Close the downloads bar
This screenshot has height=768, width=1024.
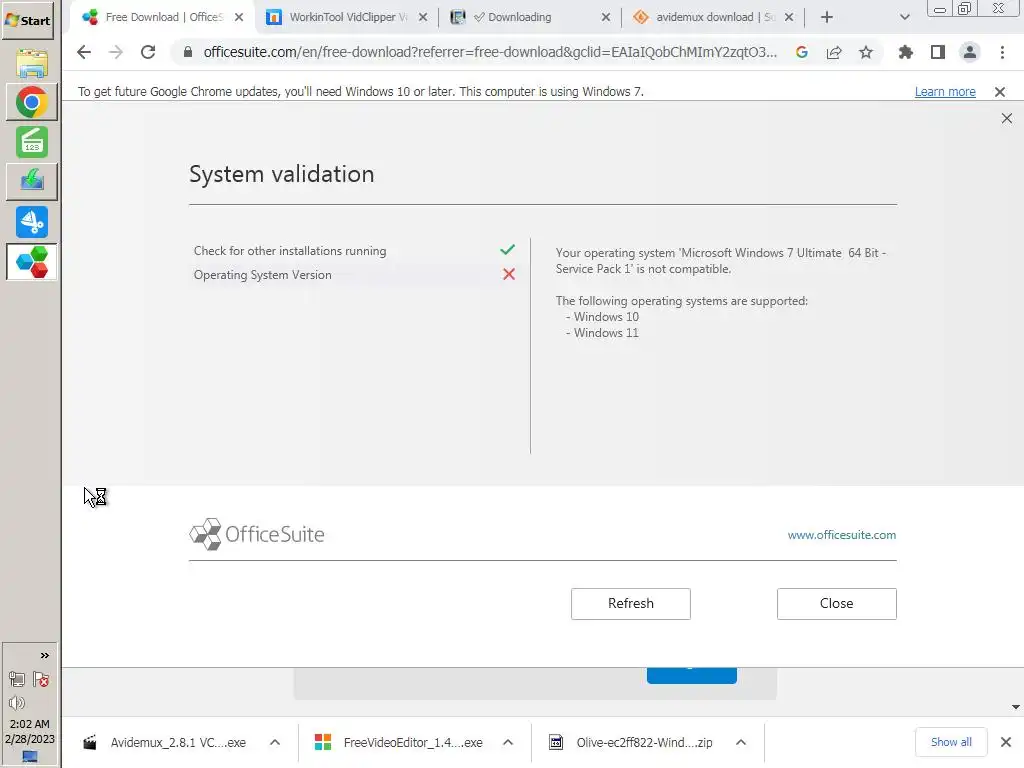click(x=1006, y=742)
